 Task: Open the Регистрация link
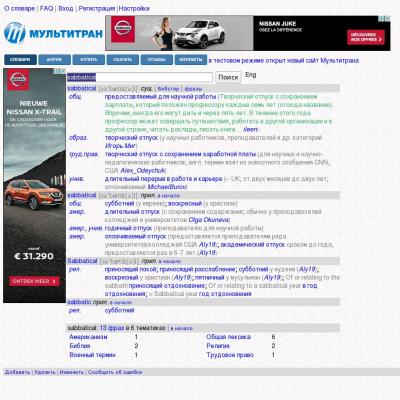(x=97, y=8)
